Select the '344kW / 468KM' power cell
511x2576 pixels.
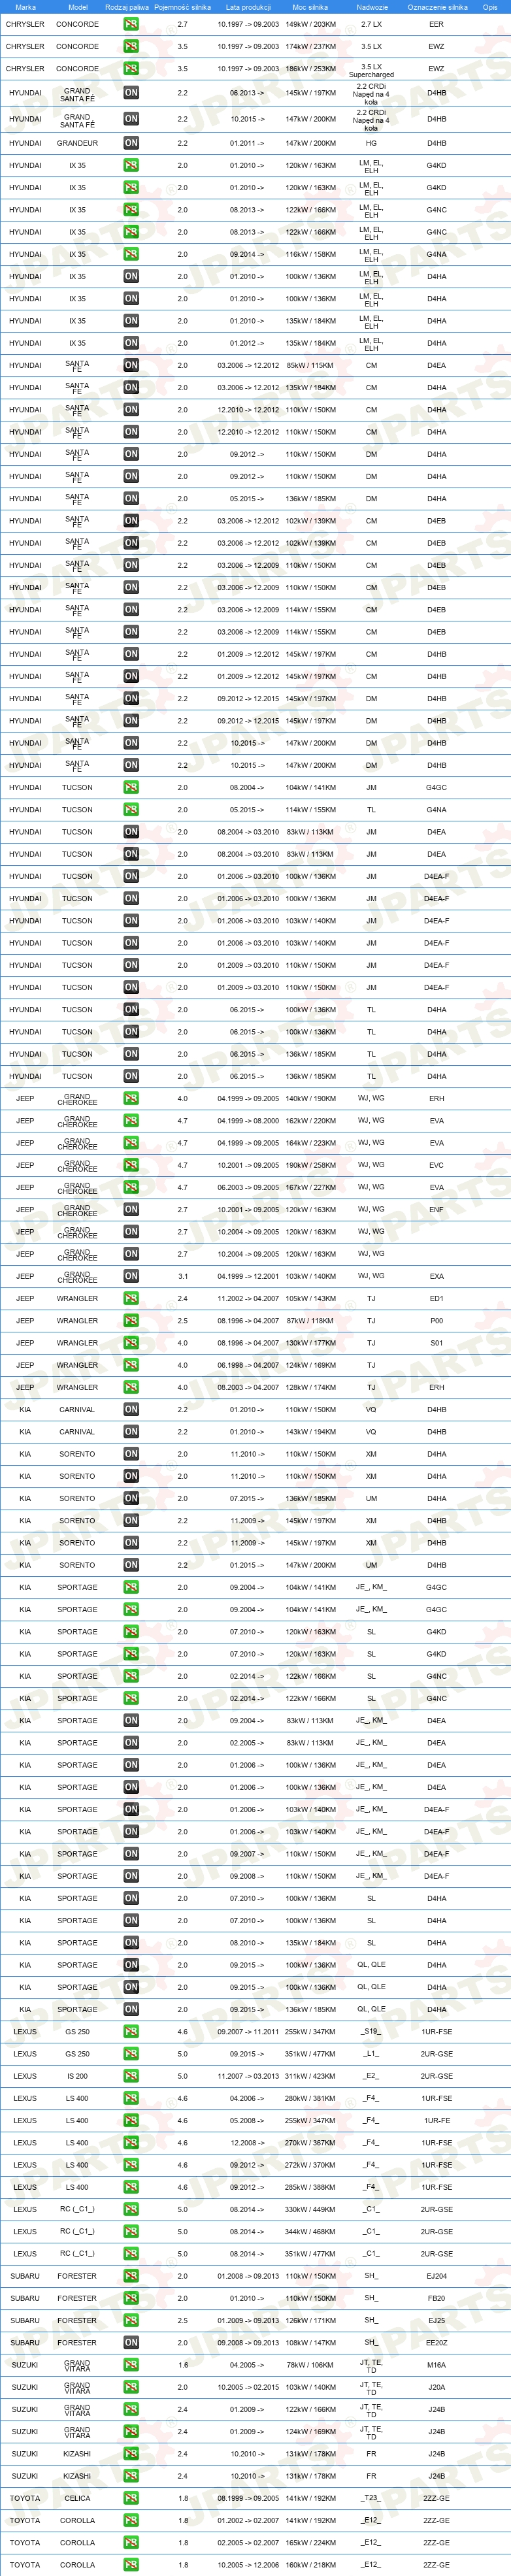(310, 2231)
